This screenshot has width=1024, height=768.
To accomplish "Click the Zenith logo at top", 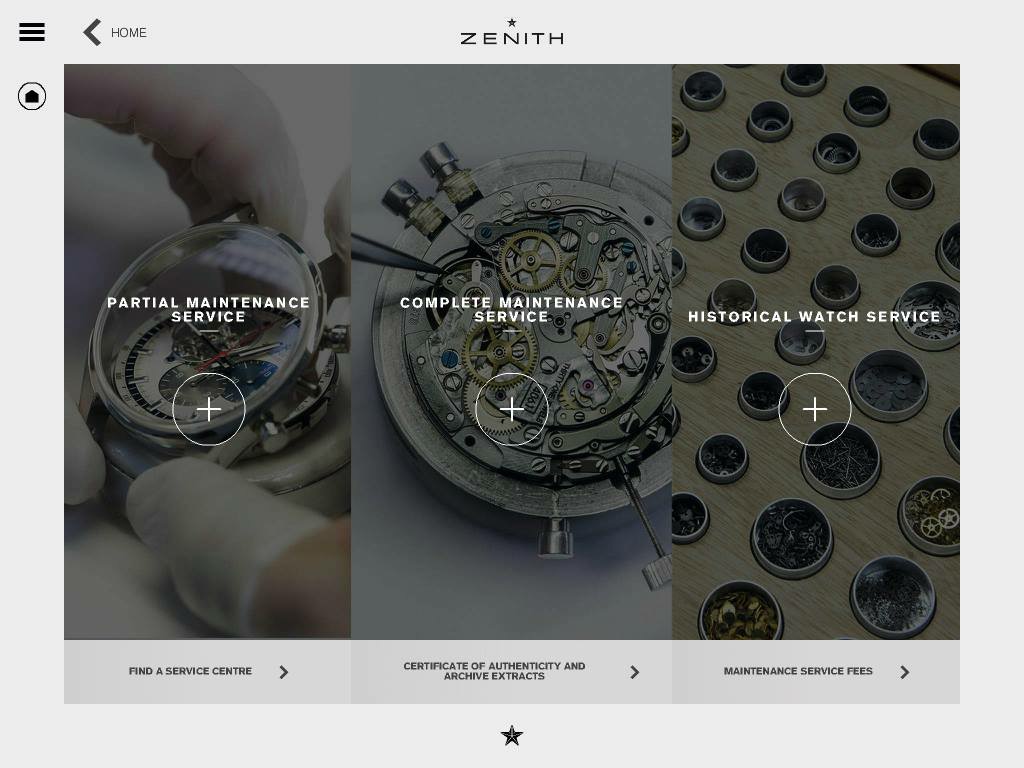I will point(512,32).
